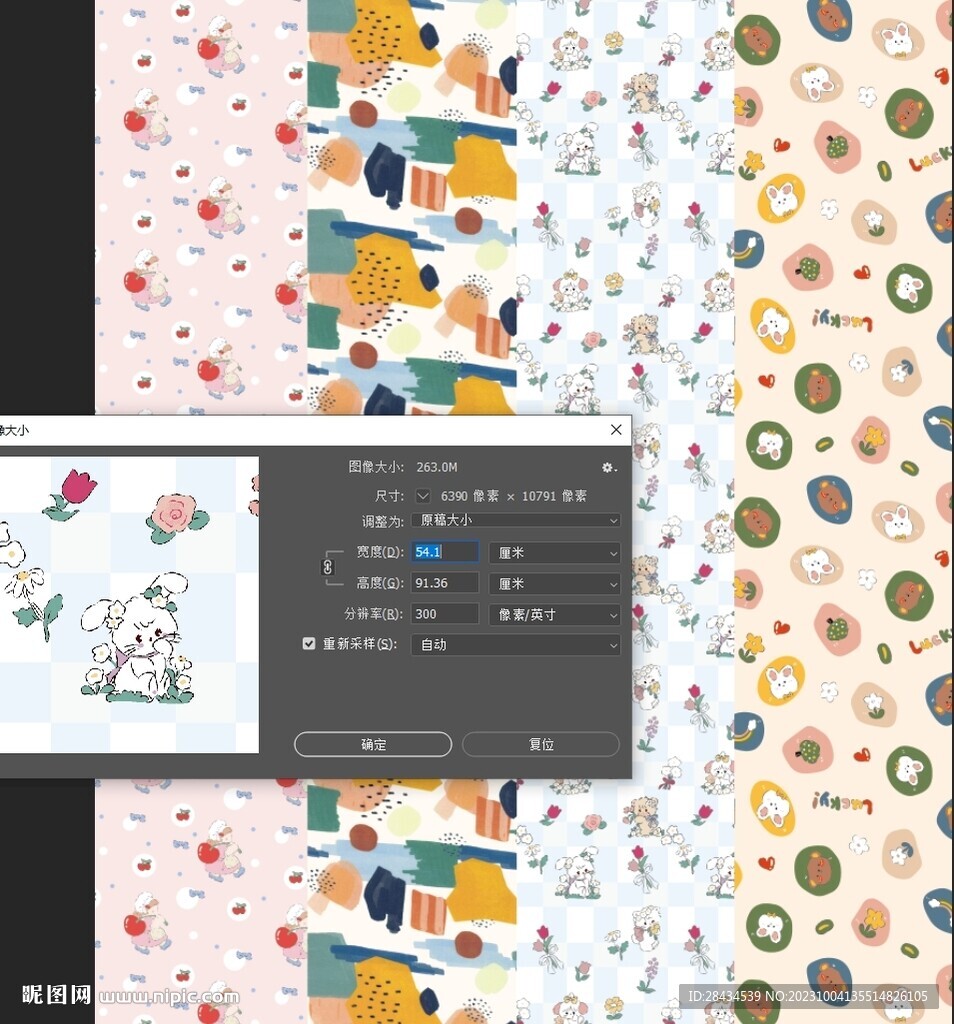Close the 图像大小 dialog with the X

pos(616,430)
